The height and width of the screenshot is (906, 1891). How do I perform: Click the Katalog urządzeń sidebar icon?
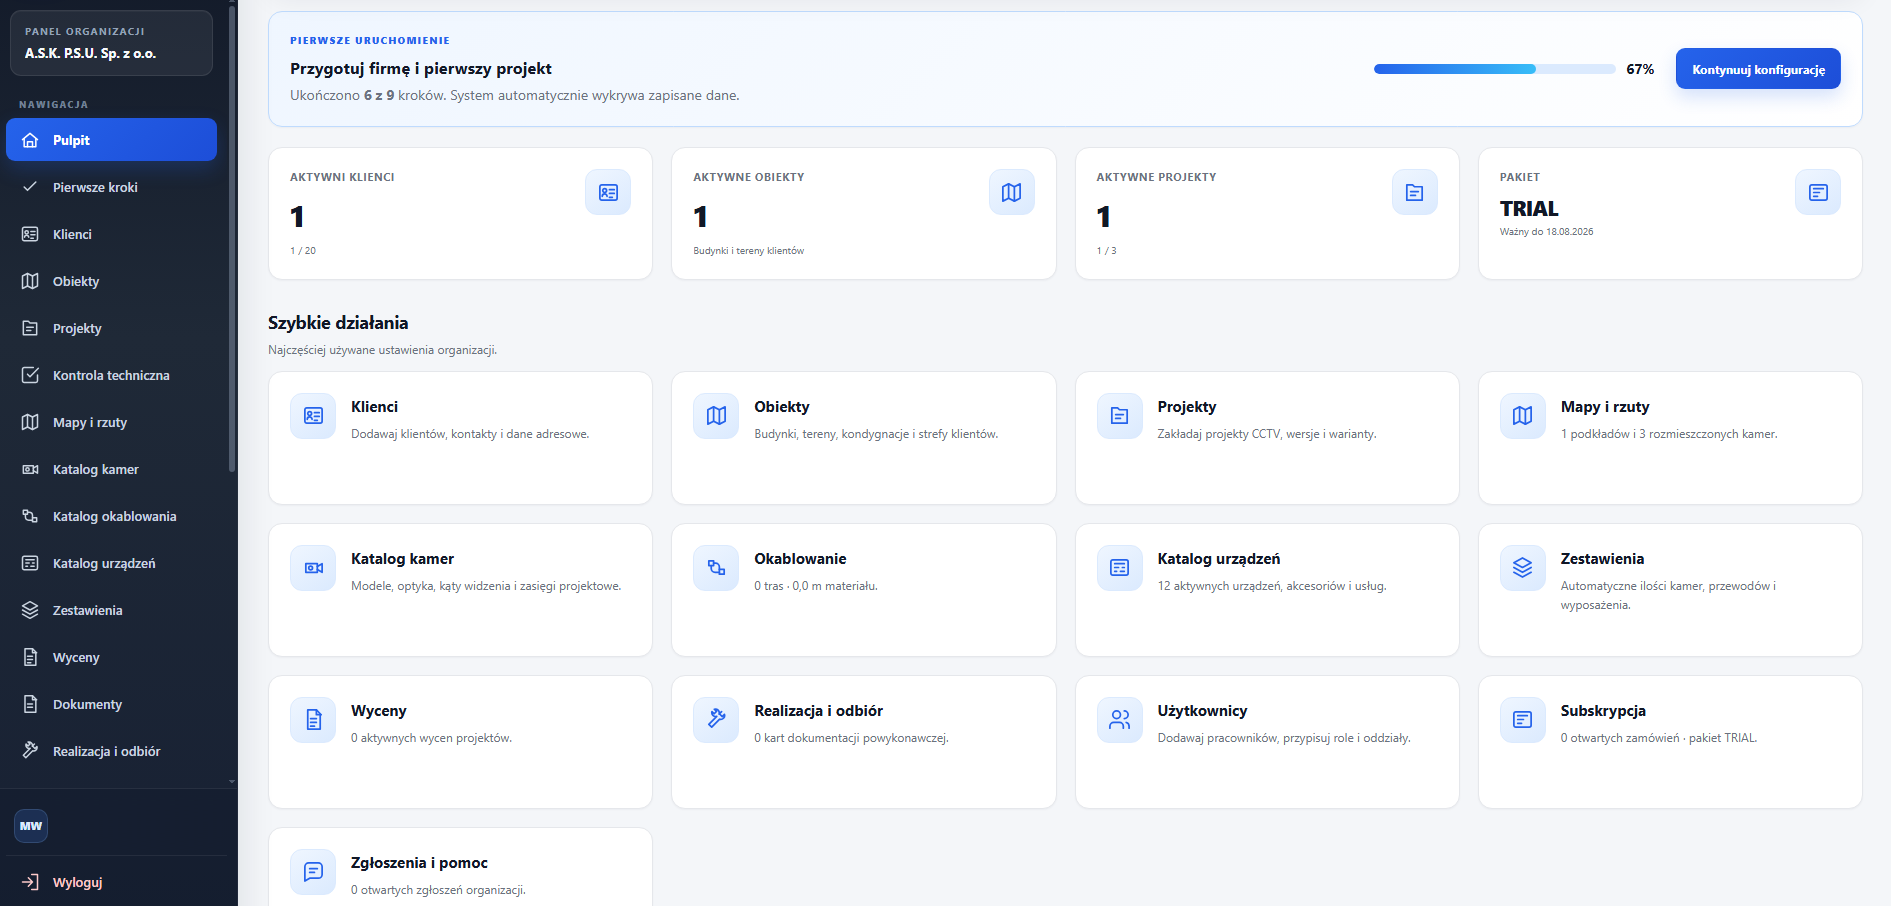30,563
